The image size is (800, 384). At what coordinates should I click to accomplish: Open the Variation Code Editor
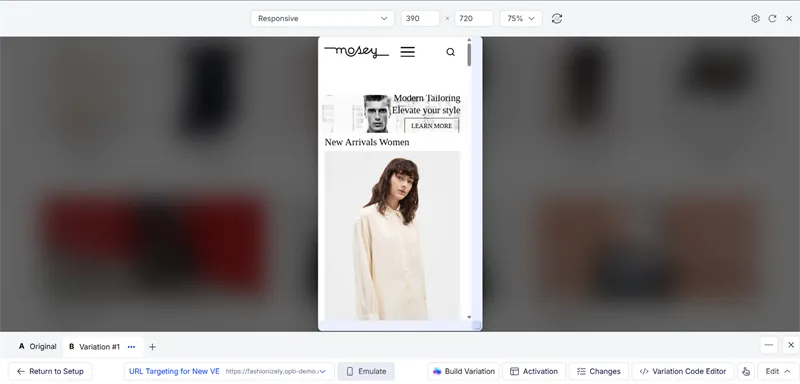point(683,371)
